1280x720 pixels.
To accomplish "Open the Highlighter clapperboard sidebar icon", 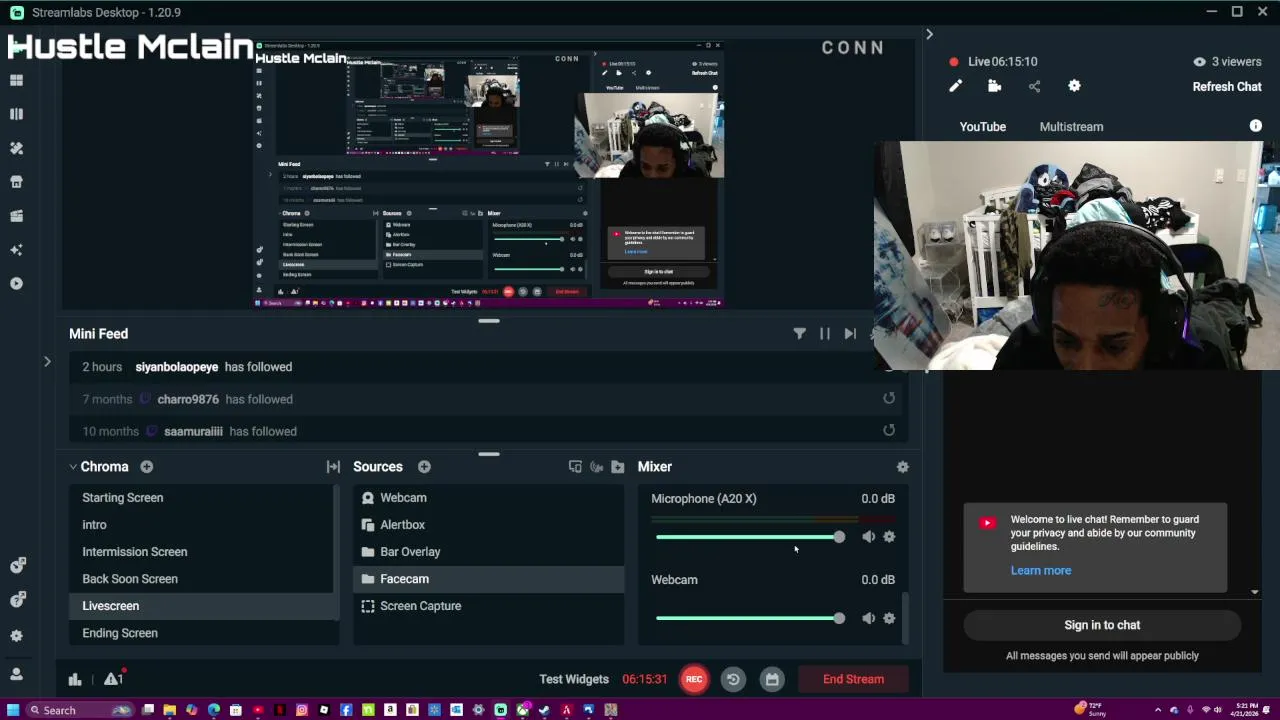I will coord(16,216).
